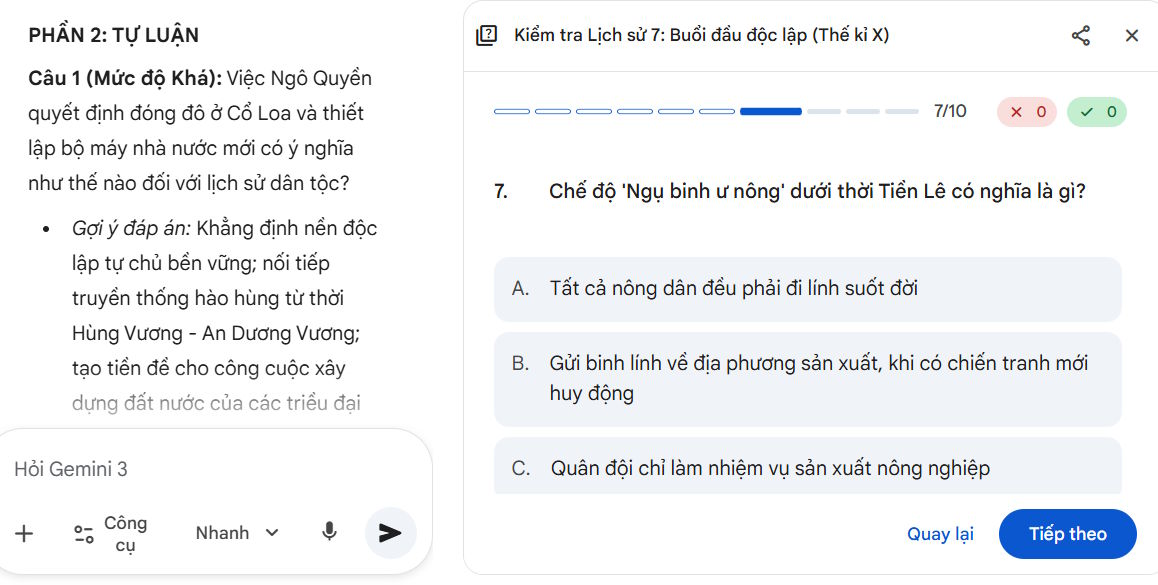Click the plus icon in the Gemini input bar

click(x=24, y=533)
